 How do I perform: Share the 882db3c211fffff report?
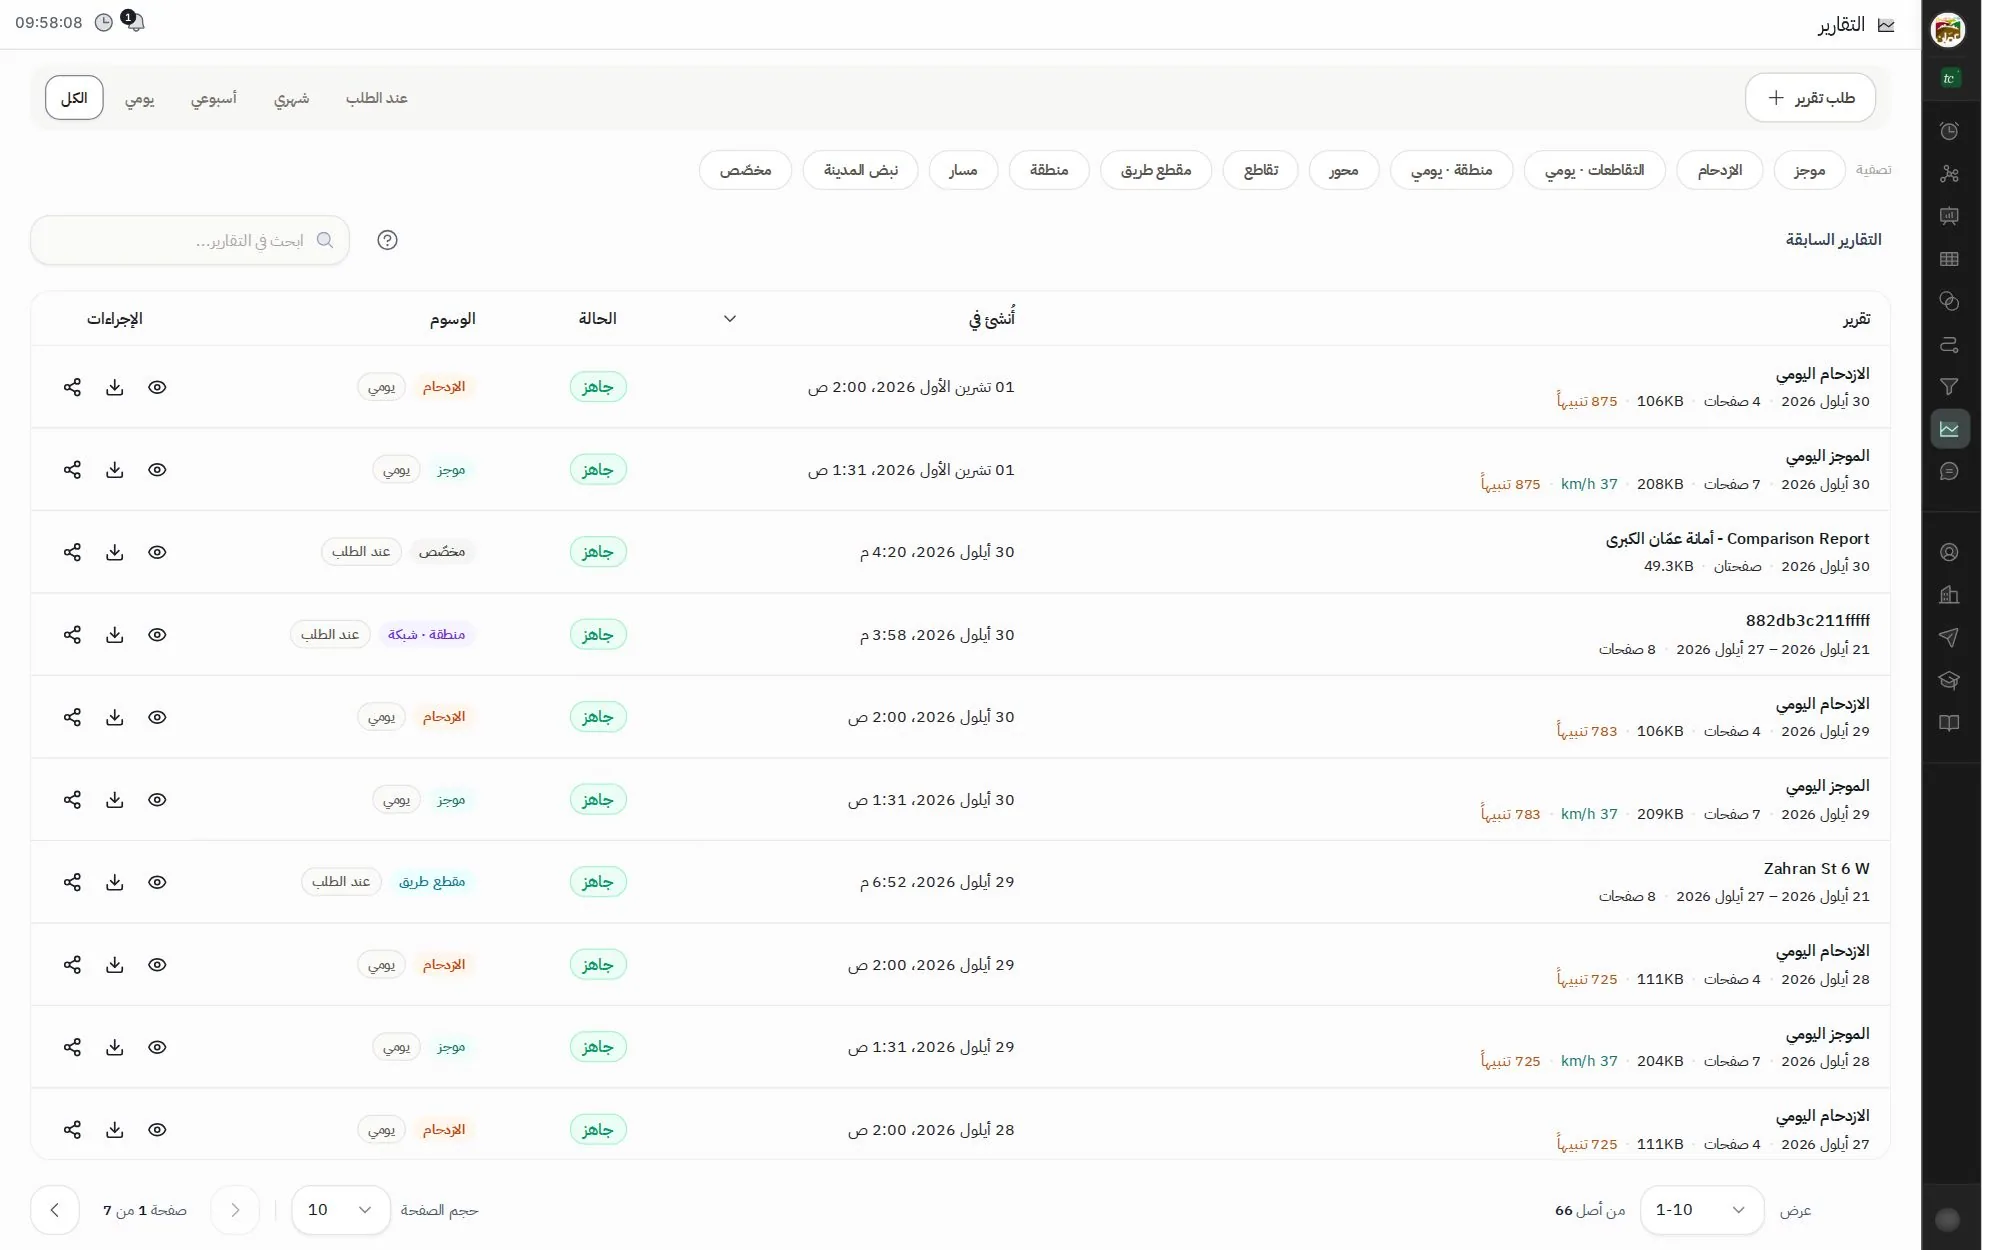72,635
